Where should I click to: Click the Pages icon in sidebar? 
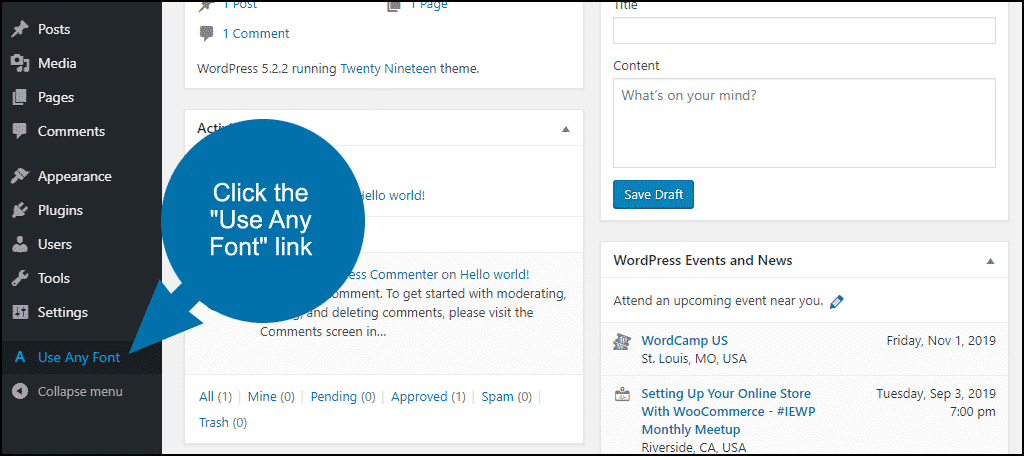coord(19,97)
